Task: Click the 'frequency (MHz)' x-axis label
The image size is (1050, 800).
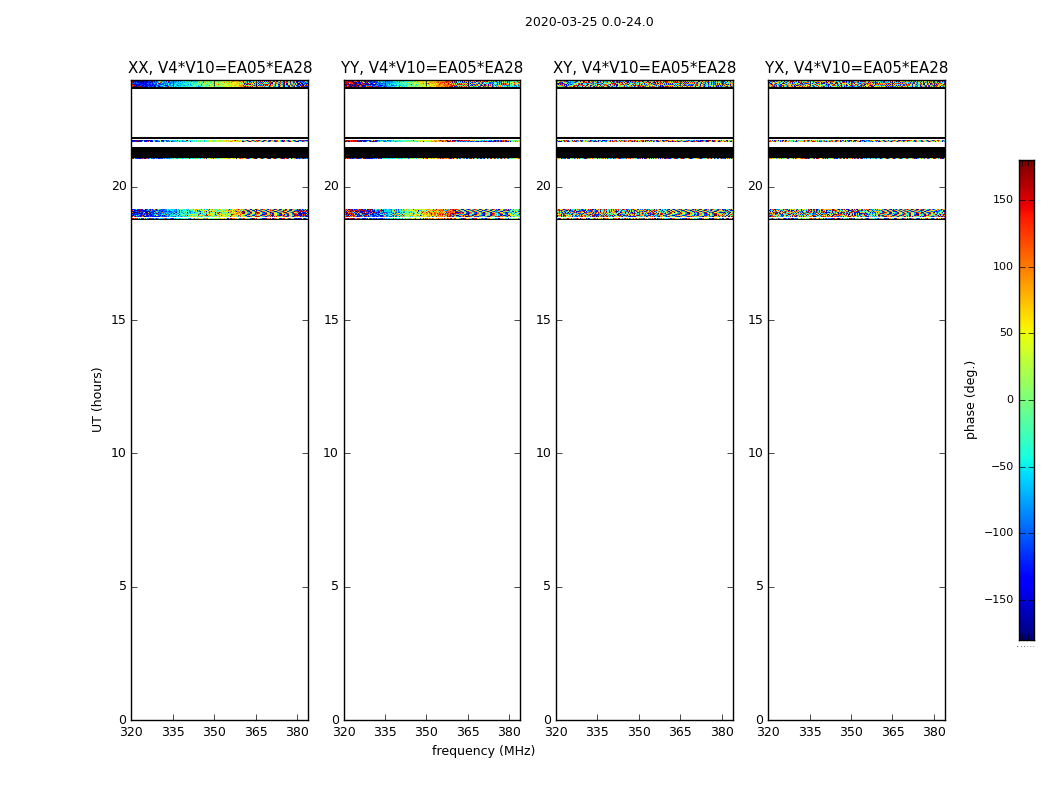Action: (483, 750)
